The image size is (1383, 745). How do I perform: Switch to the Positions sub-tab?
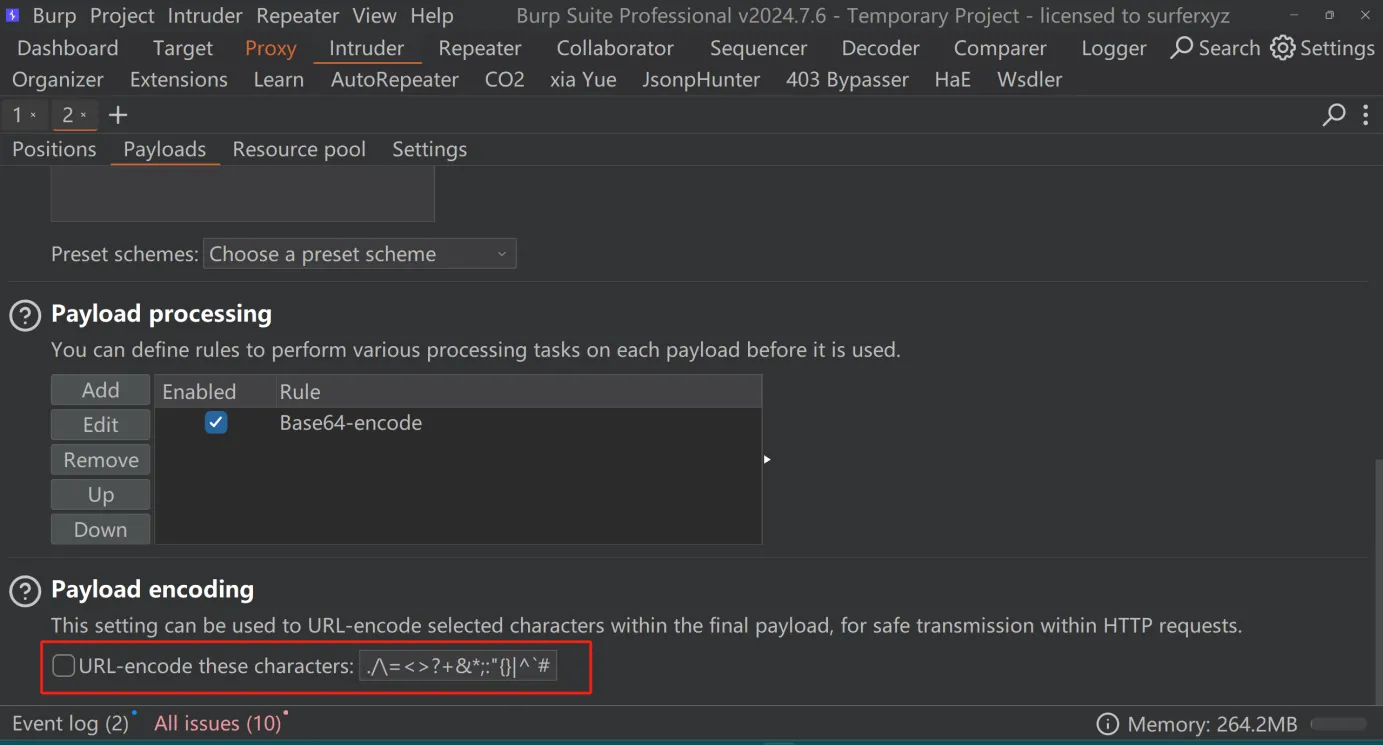coord(54,149)
